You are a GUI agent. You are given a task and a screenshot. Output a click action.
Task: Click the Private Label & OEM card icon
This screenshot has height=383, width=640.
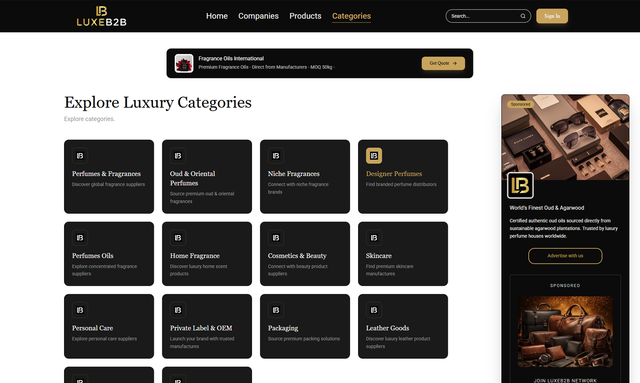178,310
